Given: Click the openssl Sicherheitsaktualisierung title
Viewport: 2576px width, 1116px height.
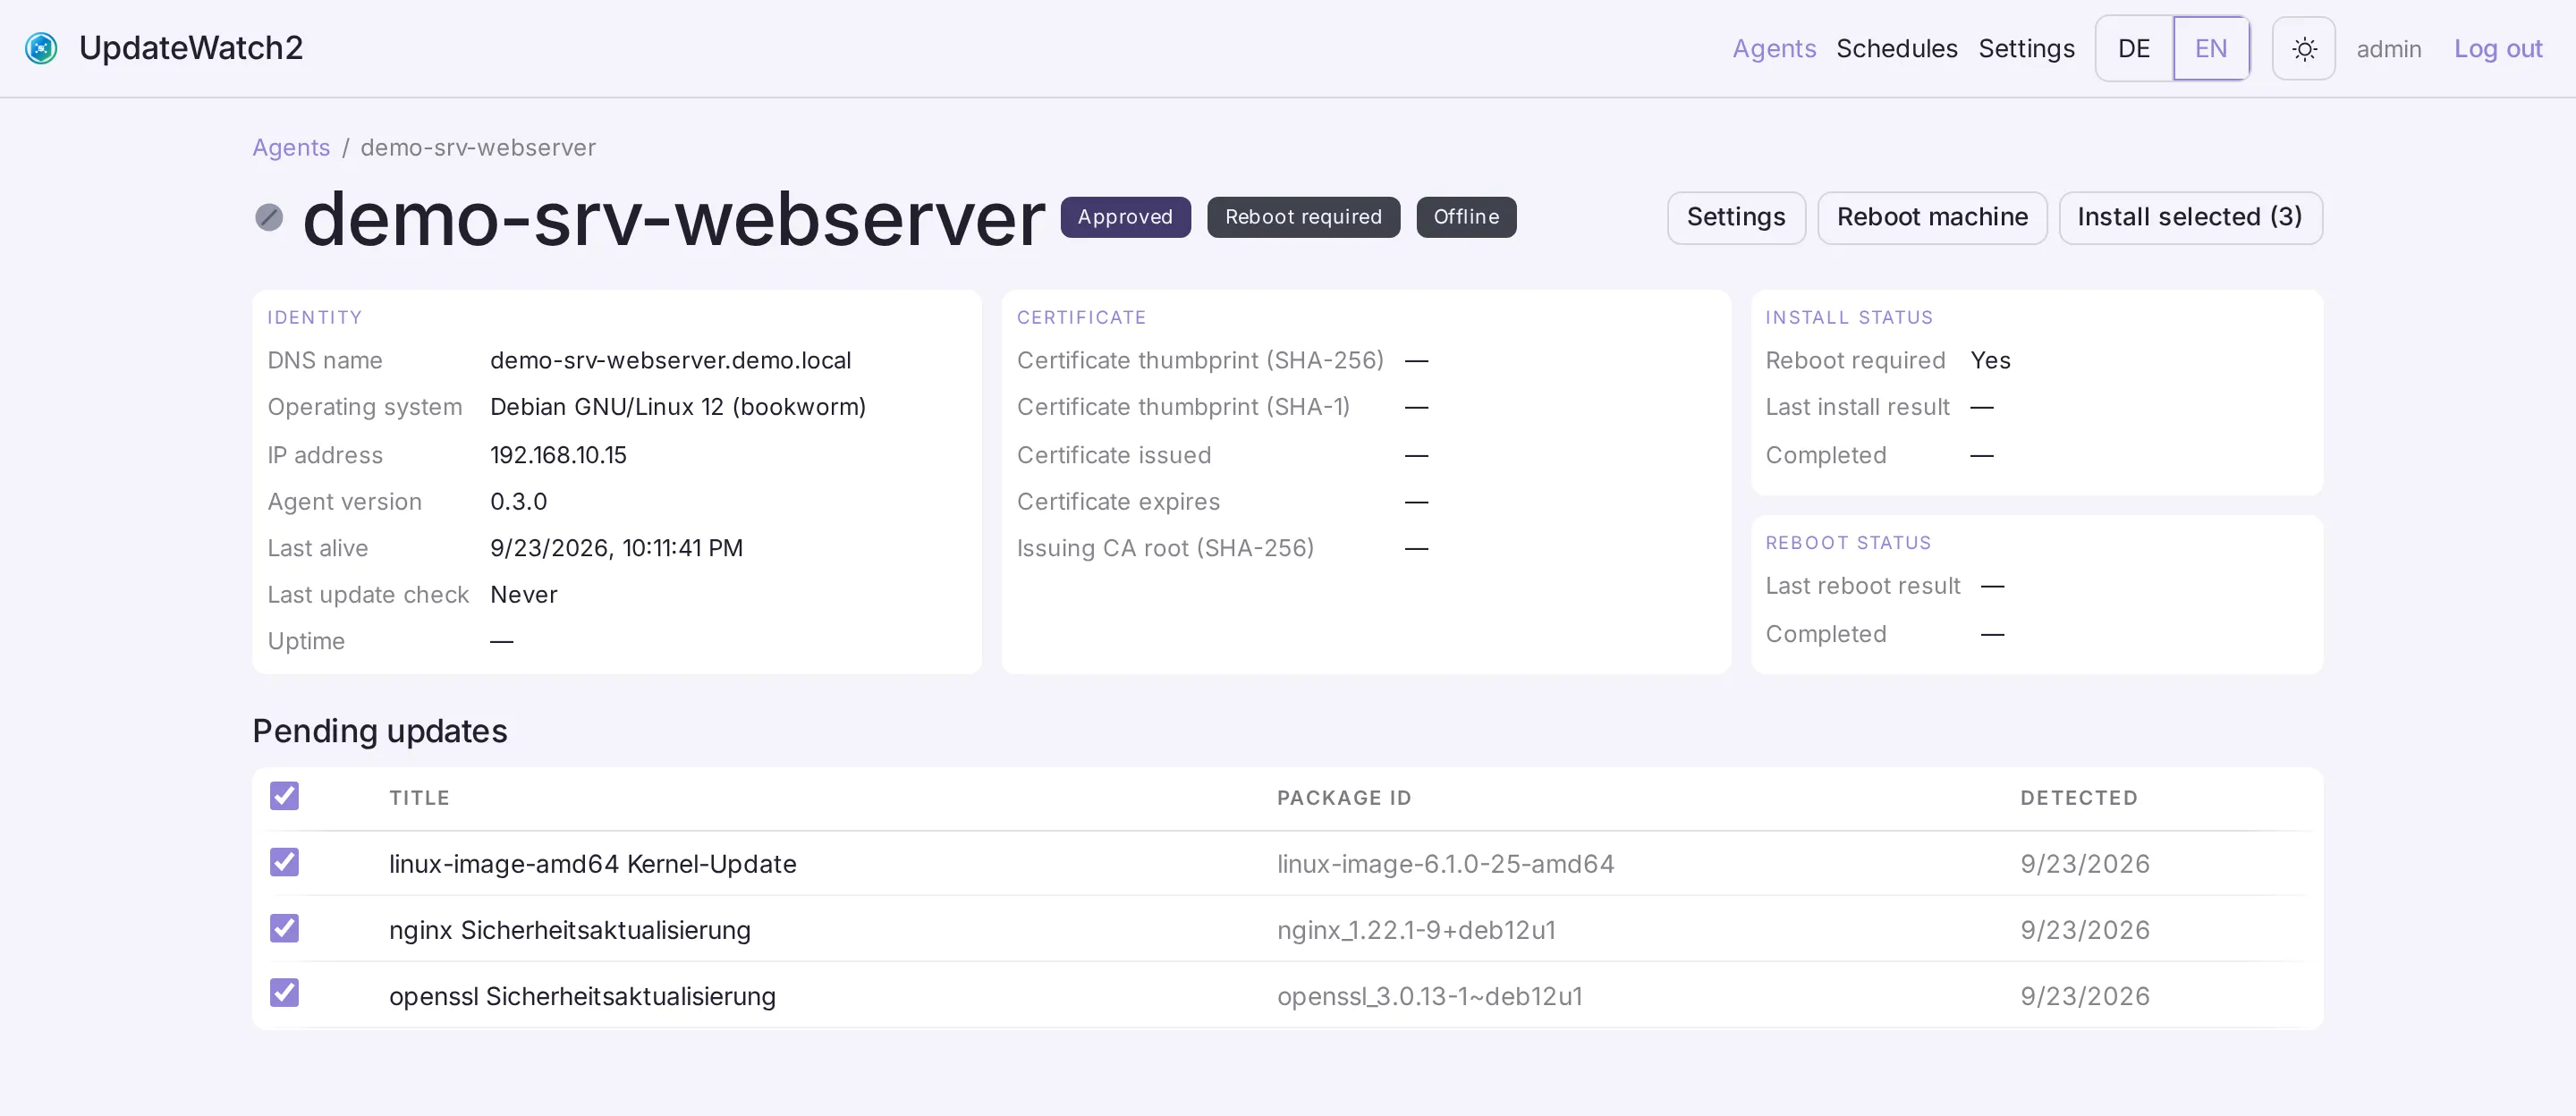Looking at the screenshot, I should (x=582, y=995).
